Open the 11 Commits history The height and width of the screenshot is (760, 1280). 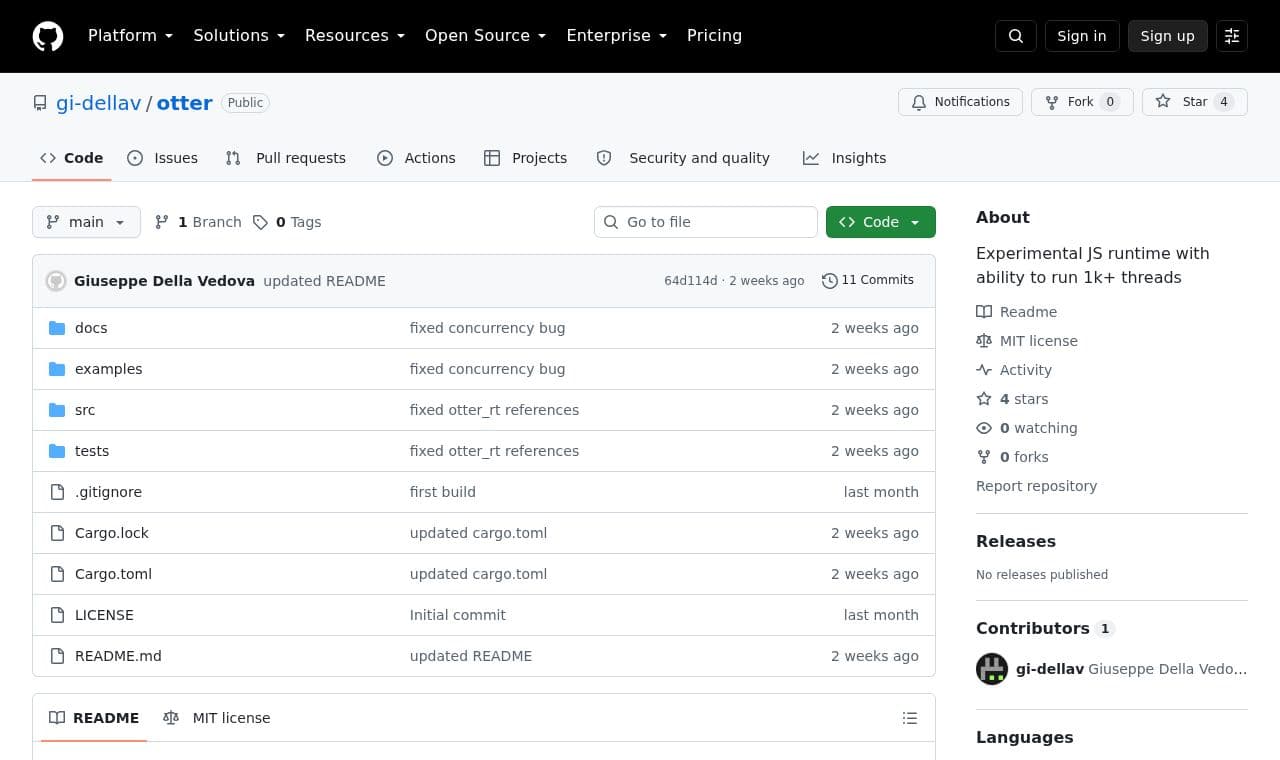pos(868,280)
